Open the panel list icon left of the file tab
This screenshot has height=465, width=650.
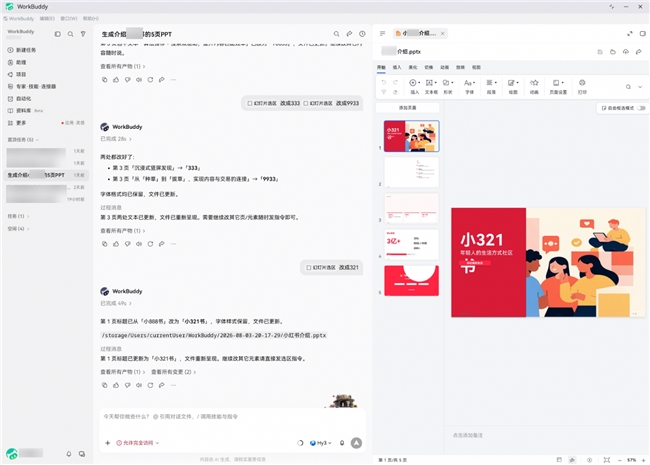tap(383, 34)
